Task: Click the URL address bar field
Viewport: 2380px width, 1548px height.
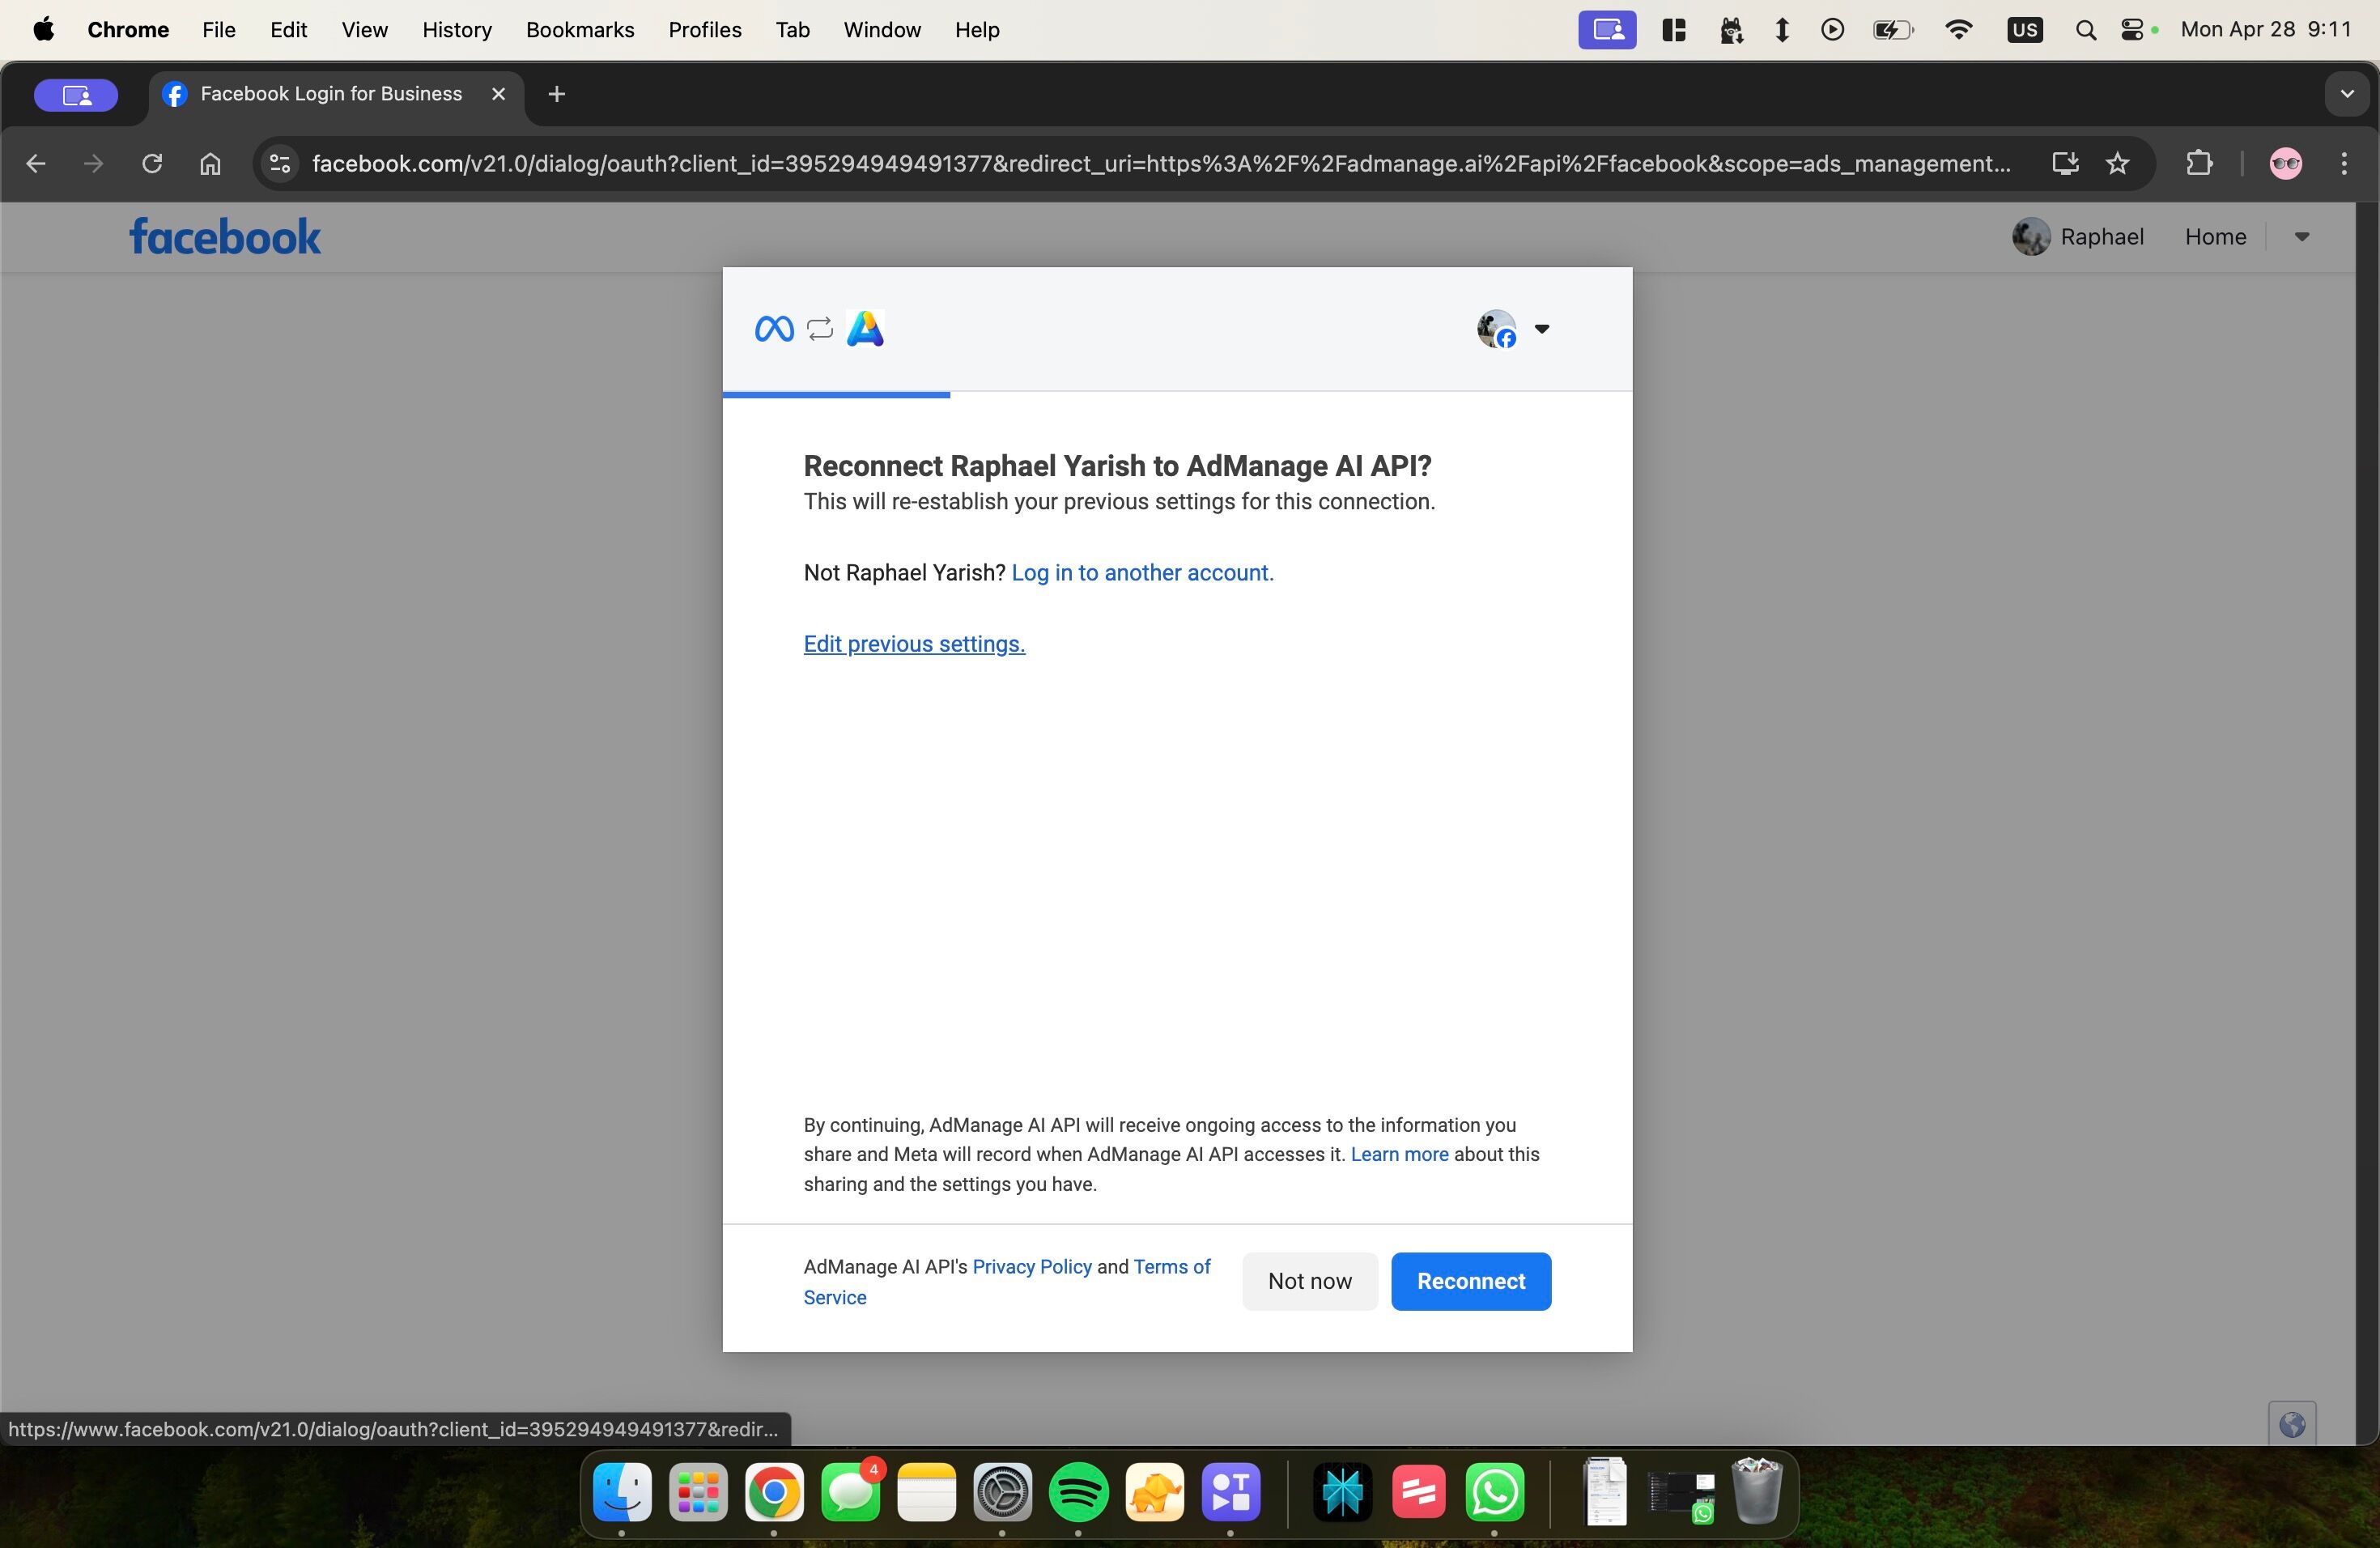Action: 1160,163
